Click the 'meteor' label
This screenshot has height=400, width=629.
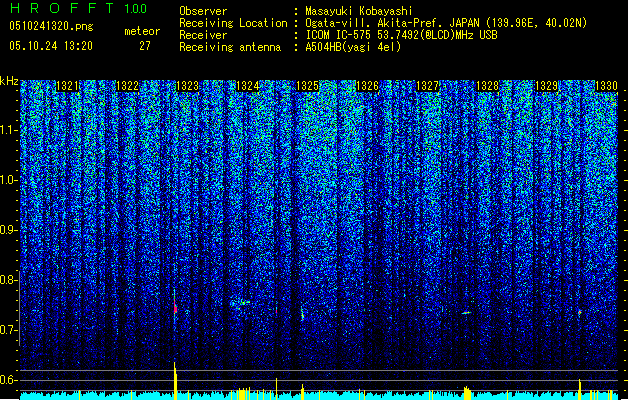[x=142, y=31]
